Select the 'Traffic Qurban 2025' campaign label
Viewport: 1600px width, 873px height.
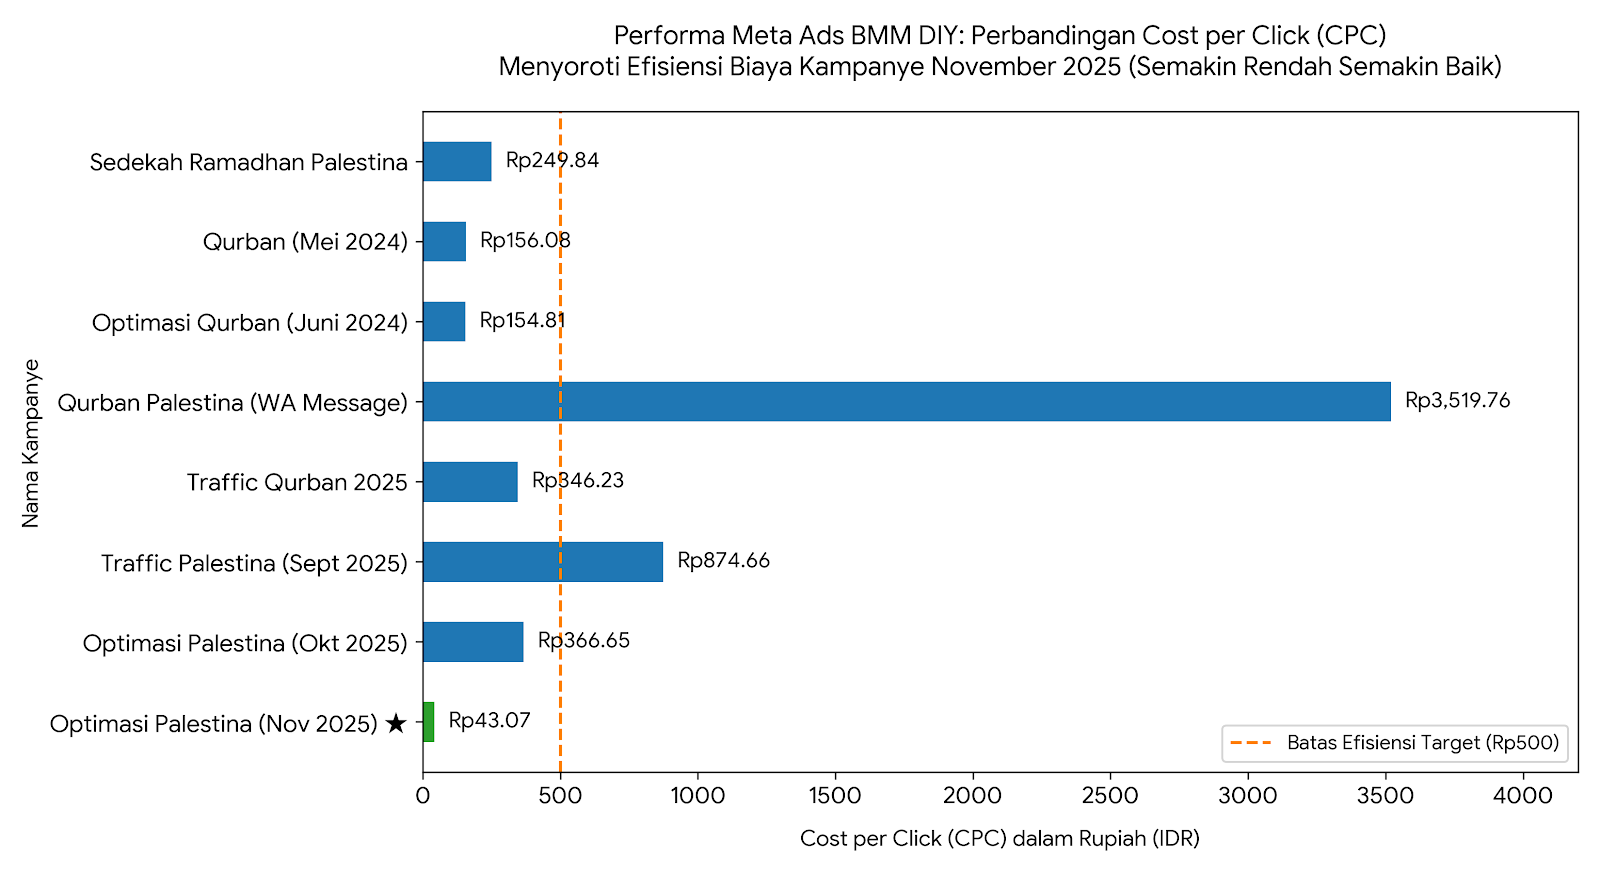click(298, 483)
